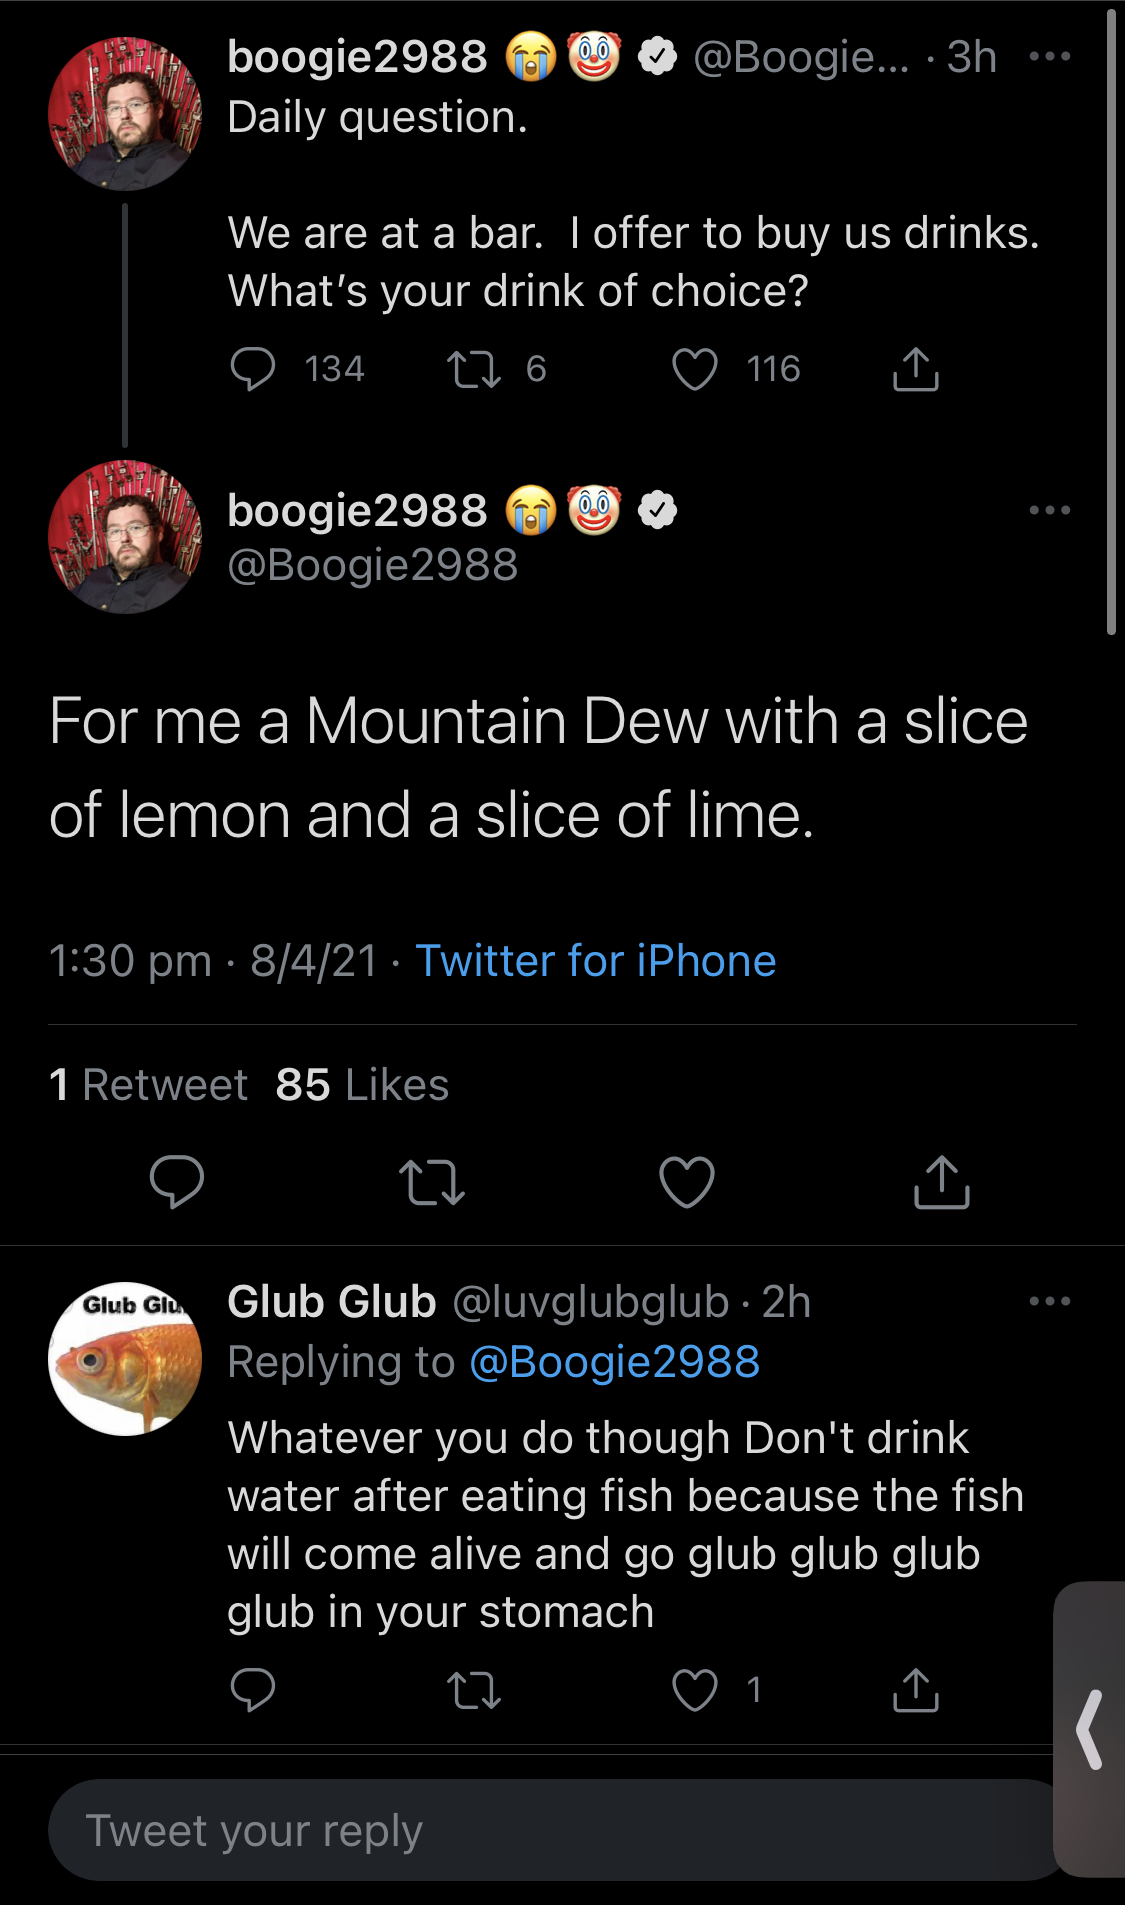Like the Mountain Dew tweet
1125x1905 pixels.
pyautogui.click(x=687, y=1182)
